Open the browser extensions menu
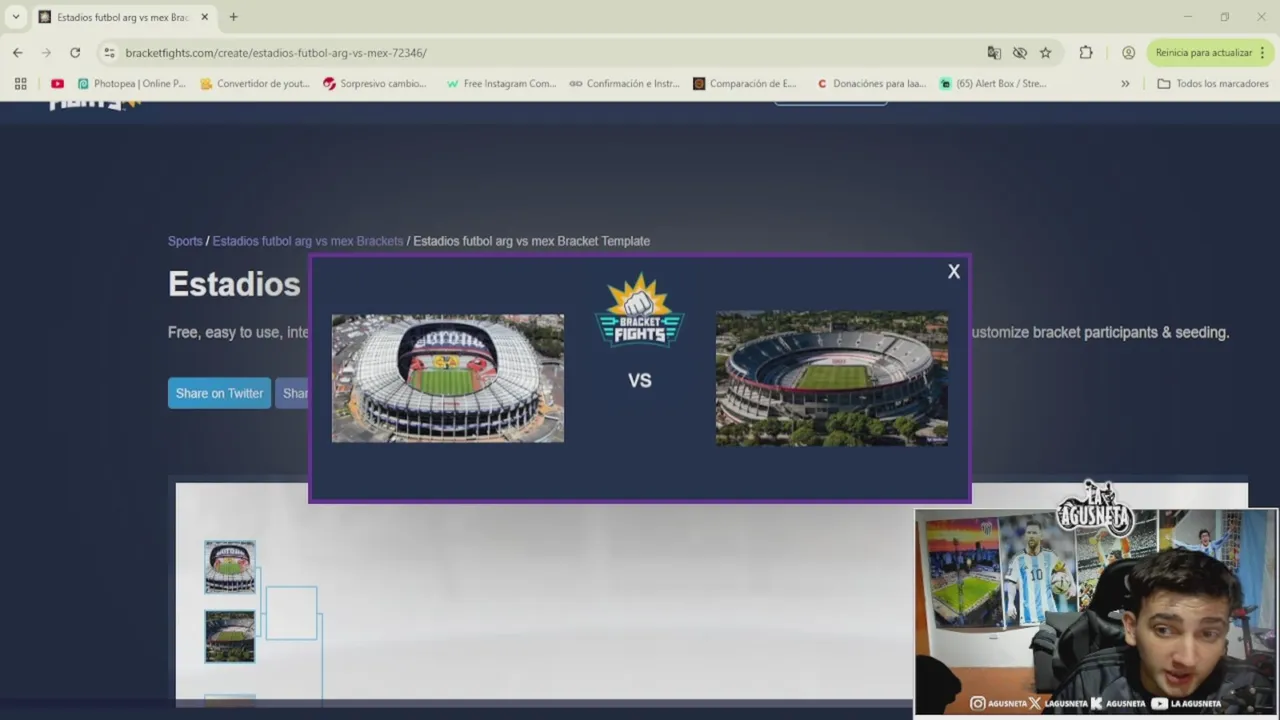The height and width of the screenshot is (720, 1280). coord(1086,53)
